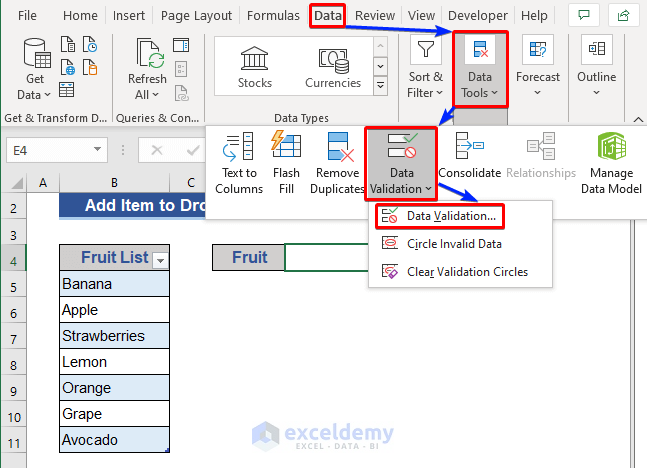Viewport: 647px width, 468px height.
Task: Select the Orange cell
Action: [114, 388]
